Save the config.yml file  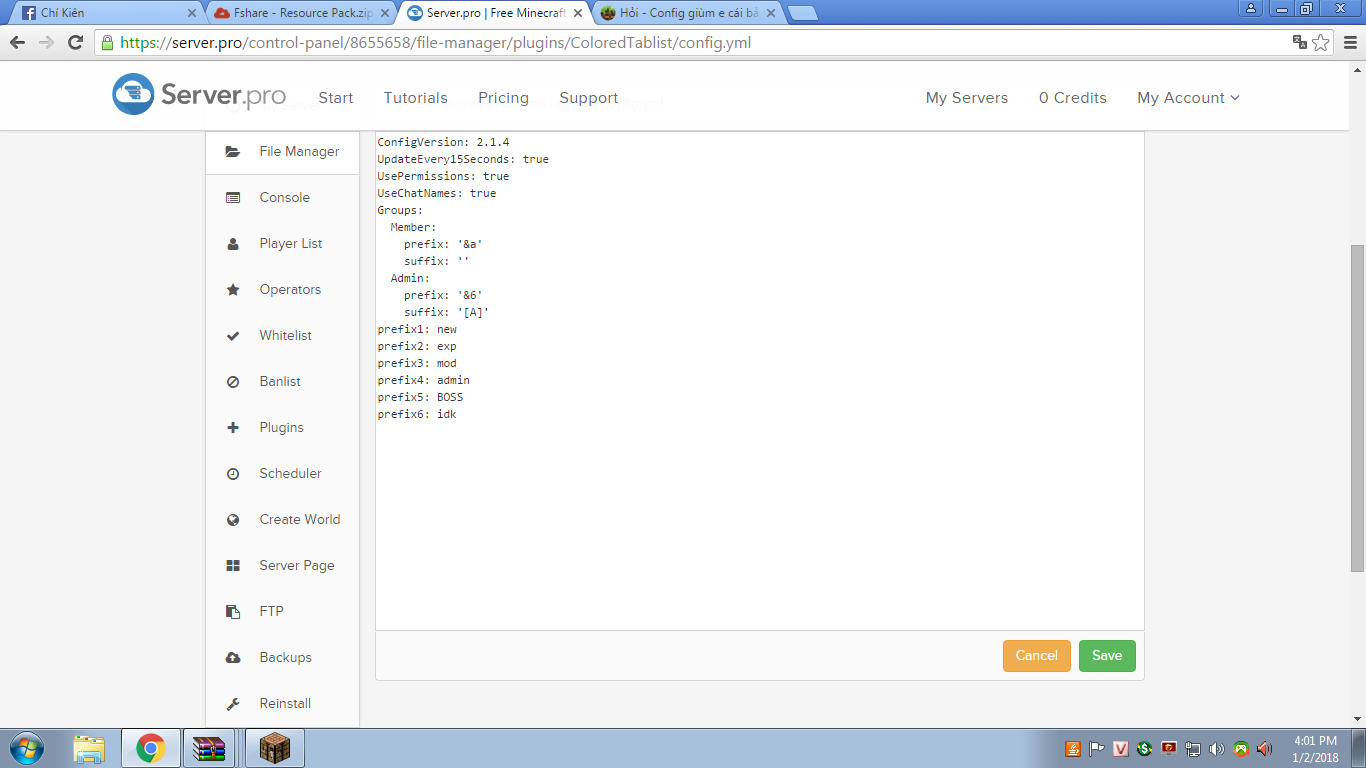coord(1107,656)
